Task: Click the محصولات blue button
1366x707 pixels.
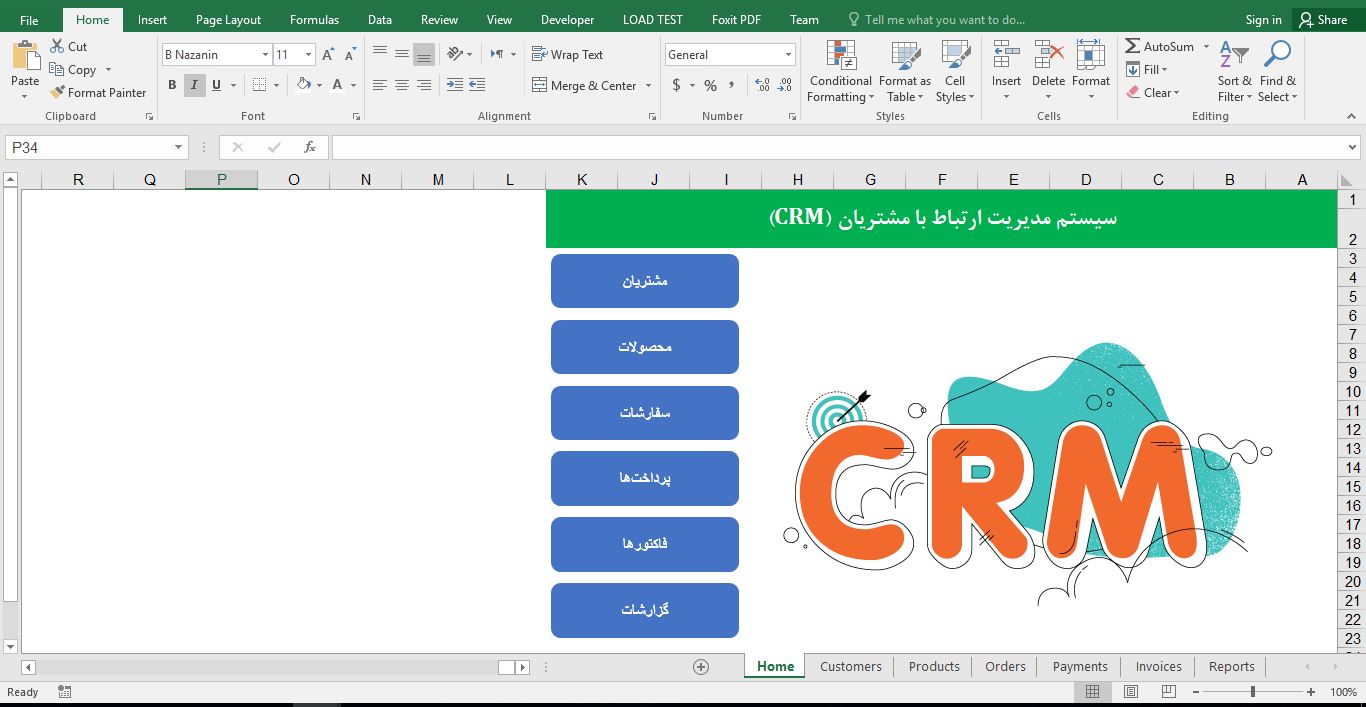Action: point(645,347)
